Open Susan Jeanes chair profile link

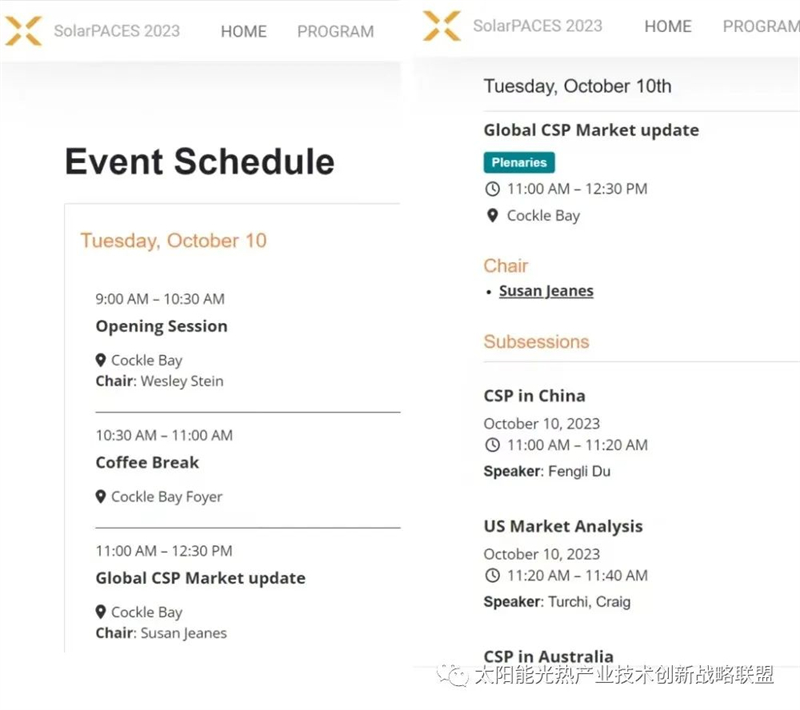tap(546, 291)
